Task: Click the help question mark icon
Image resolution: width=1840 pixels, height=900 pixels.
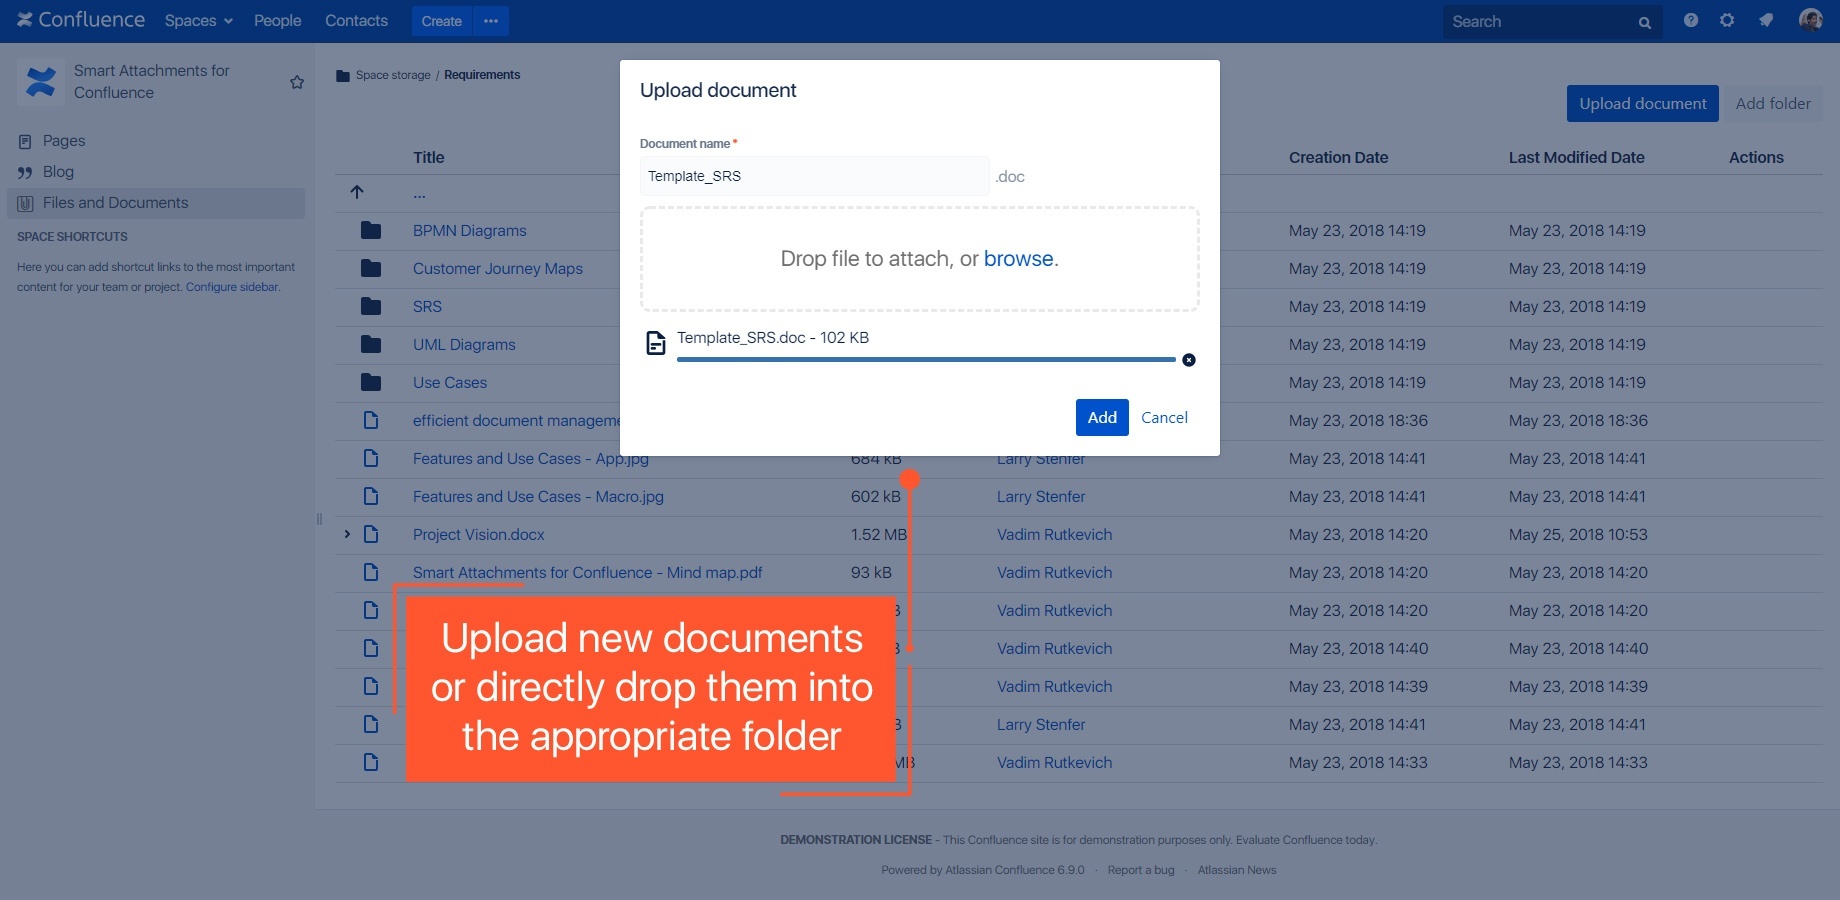Action: (x=1690, y=21)
